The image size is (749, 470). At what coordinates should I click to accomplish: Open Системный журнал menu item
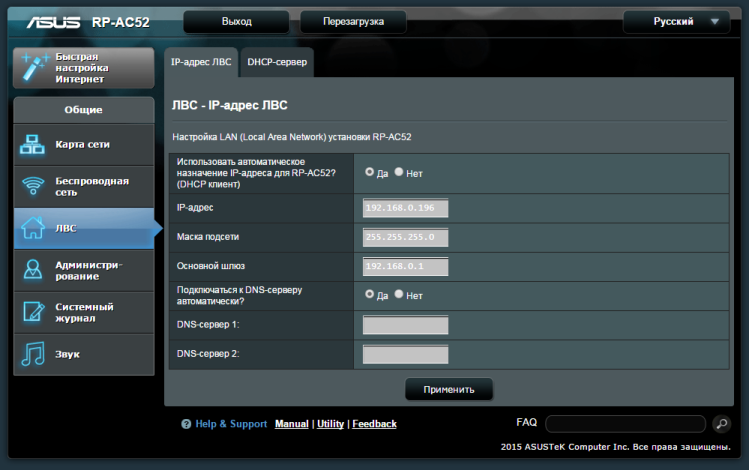point(84,313)
